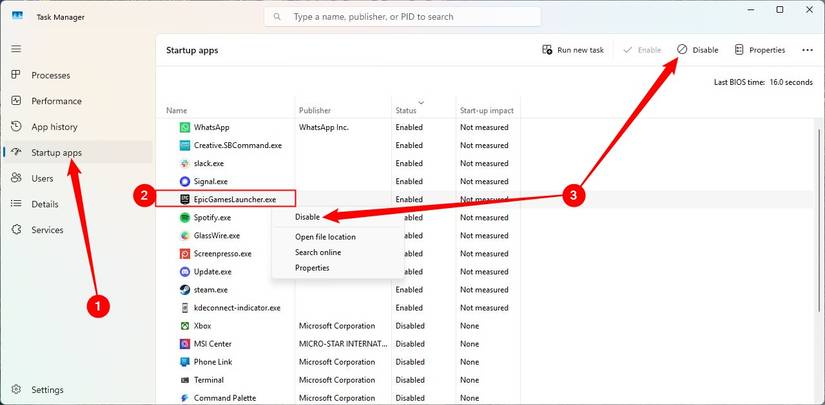Click the Settings label in sidebar
Image resolution: width=825 pixels, height=405 pixels.
click(x=47, y=390)
